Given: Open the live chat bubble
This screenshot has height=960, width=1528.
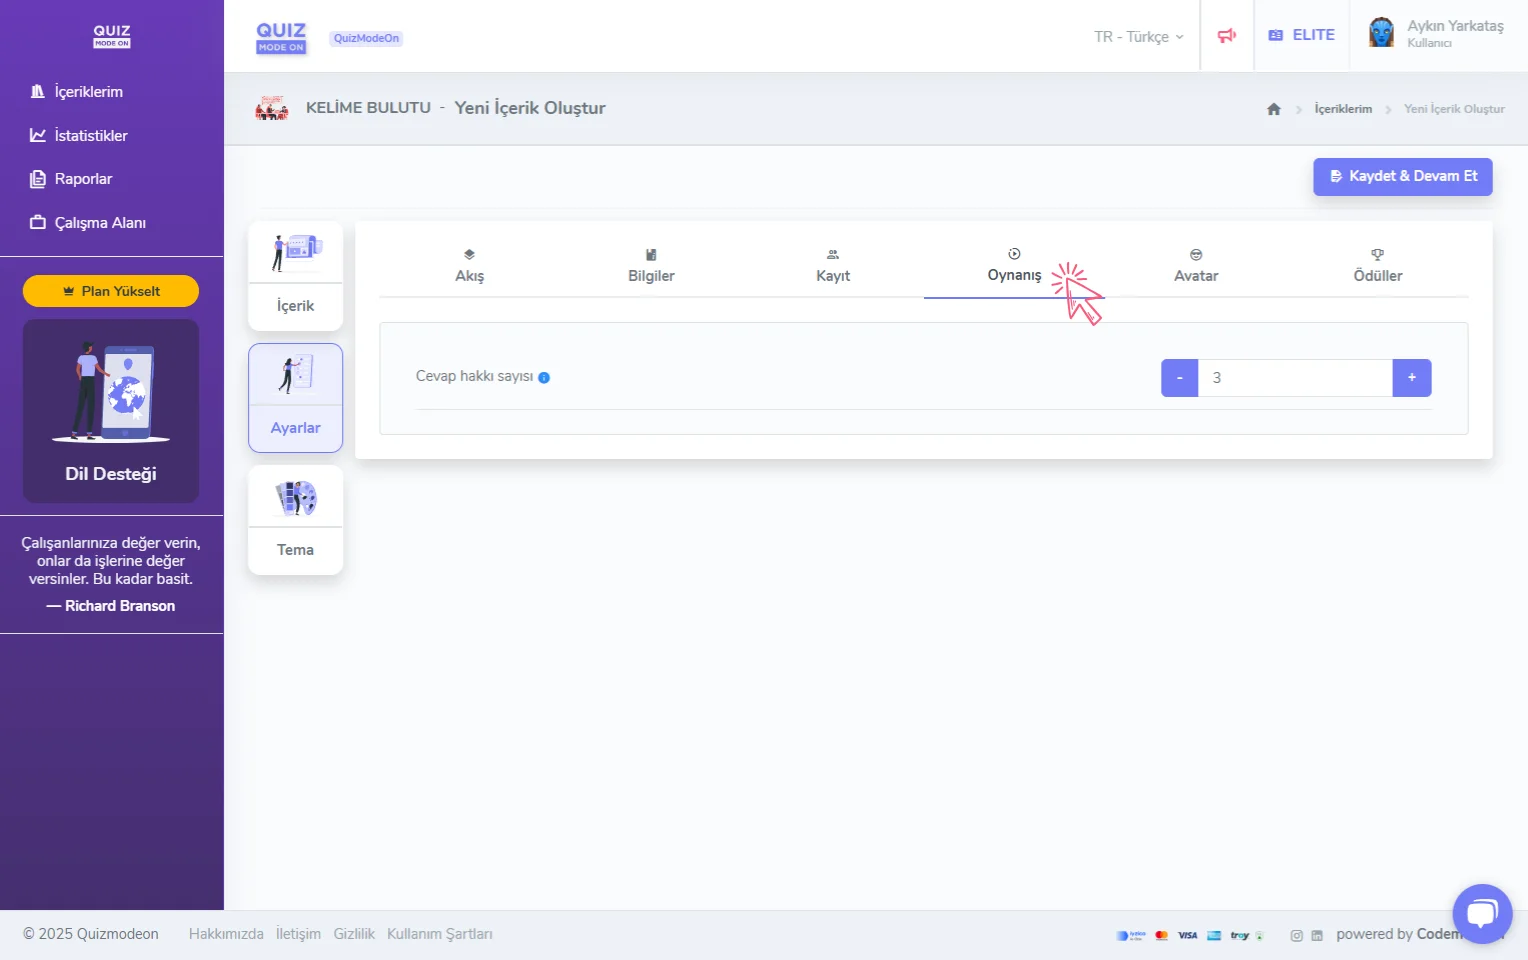Looking at the screenshot, I should tap(1482, 913).
